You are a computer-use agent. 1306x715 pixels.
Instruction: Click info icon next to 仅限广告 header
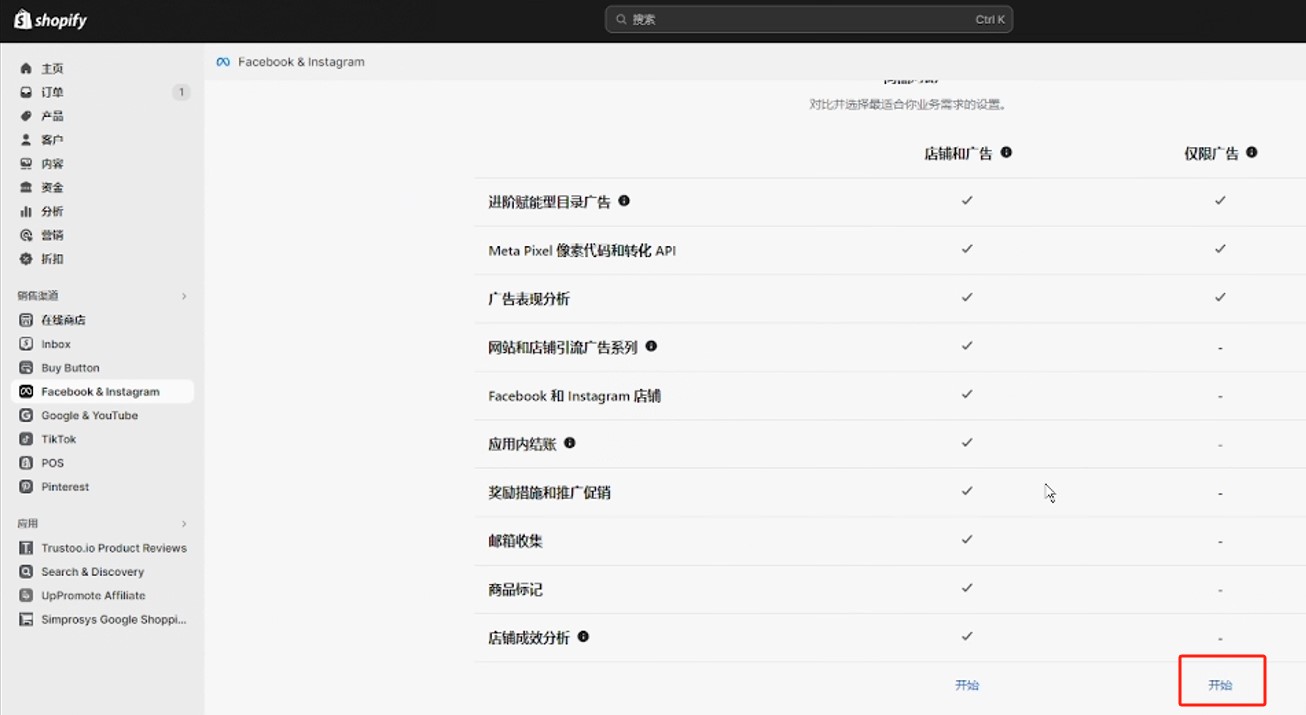(1252, 153)
